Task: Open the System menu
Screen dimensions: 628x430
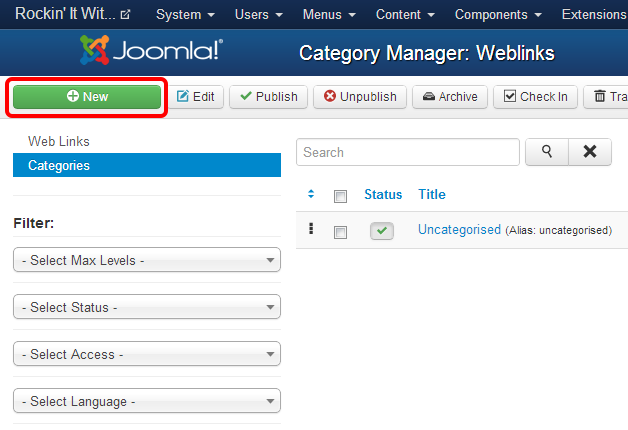Action: (x=185, y=14)
